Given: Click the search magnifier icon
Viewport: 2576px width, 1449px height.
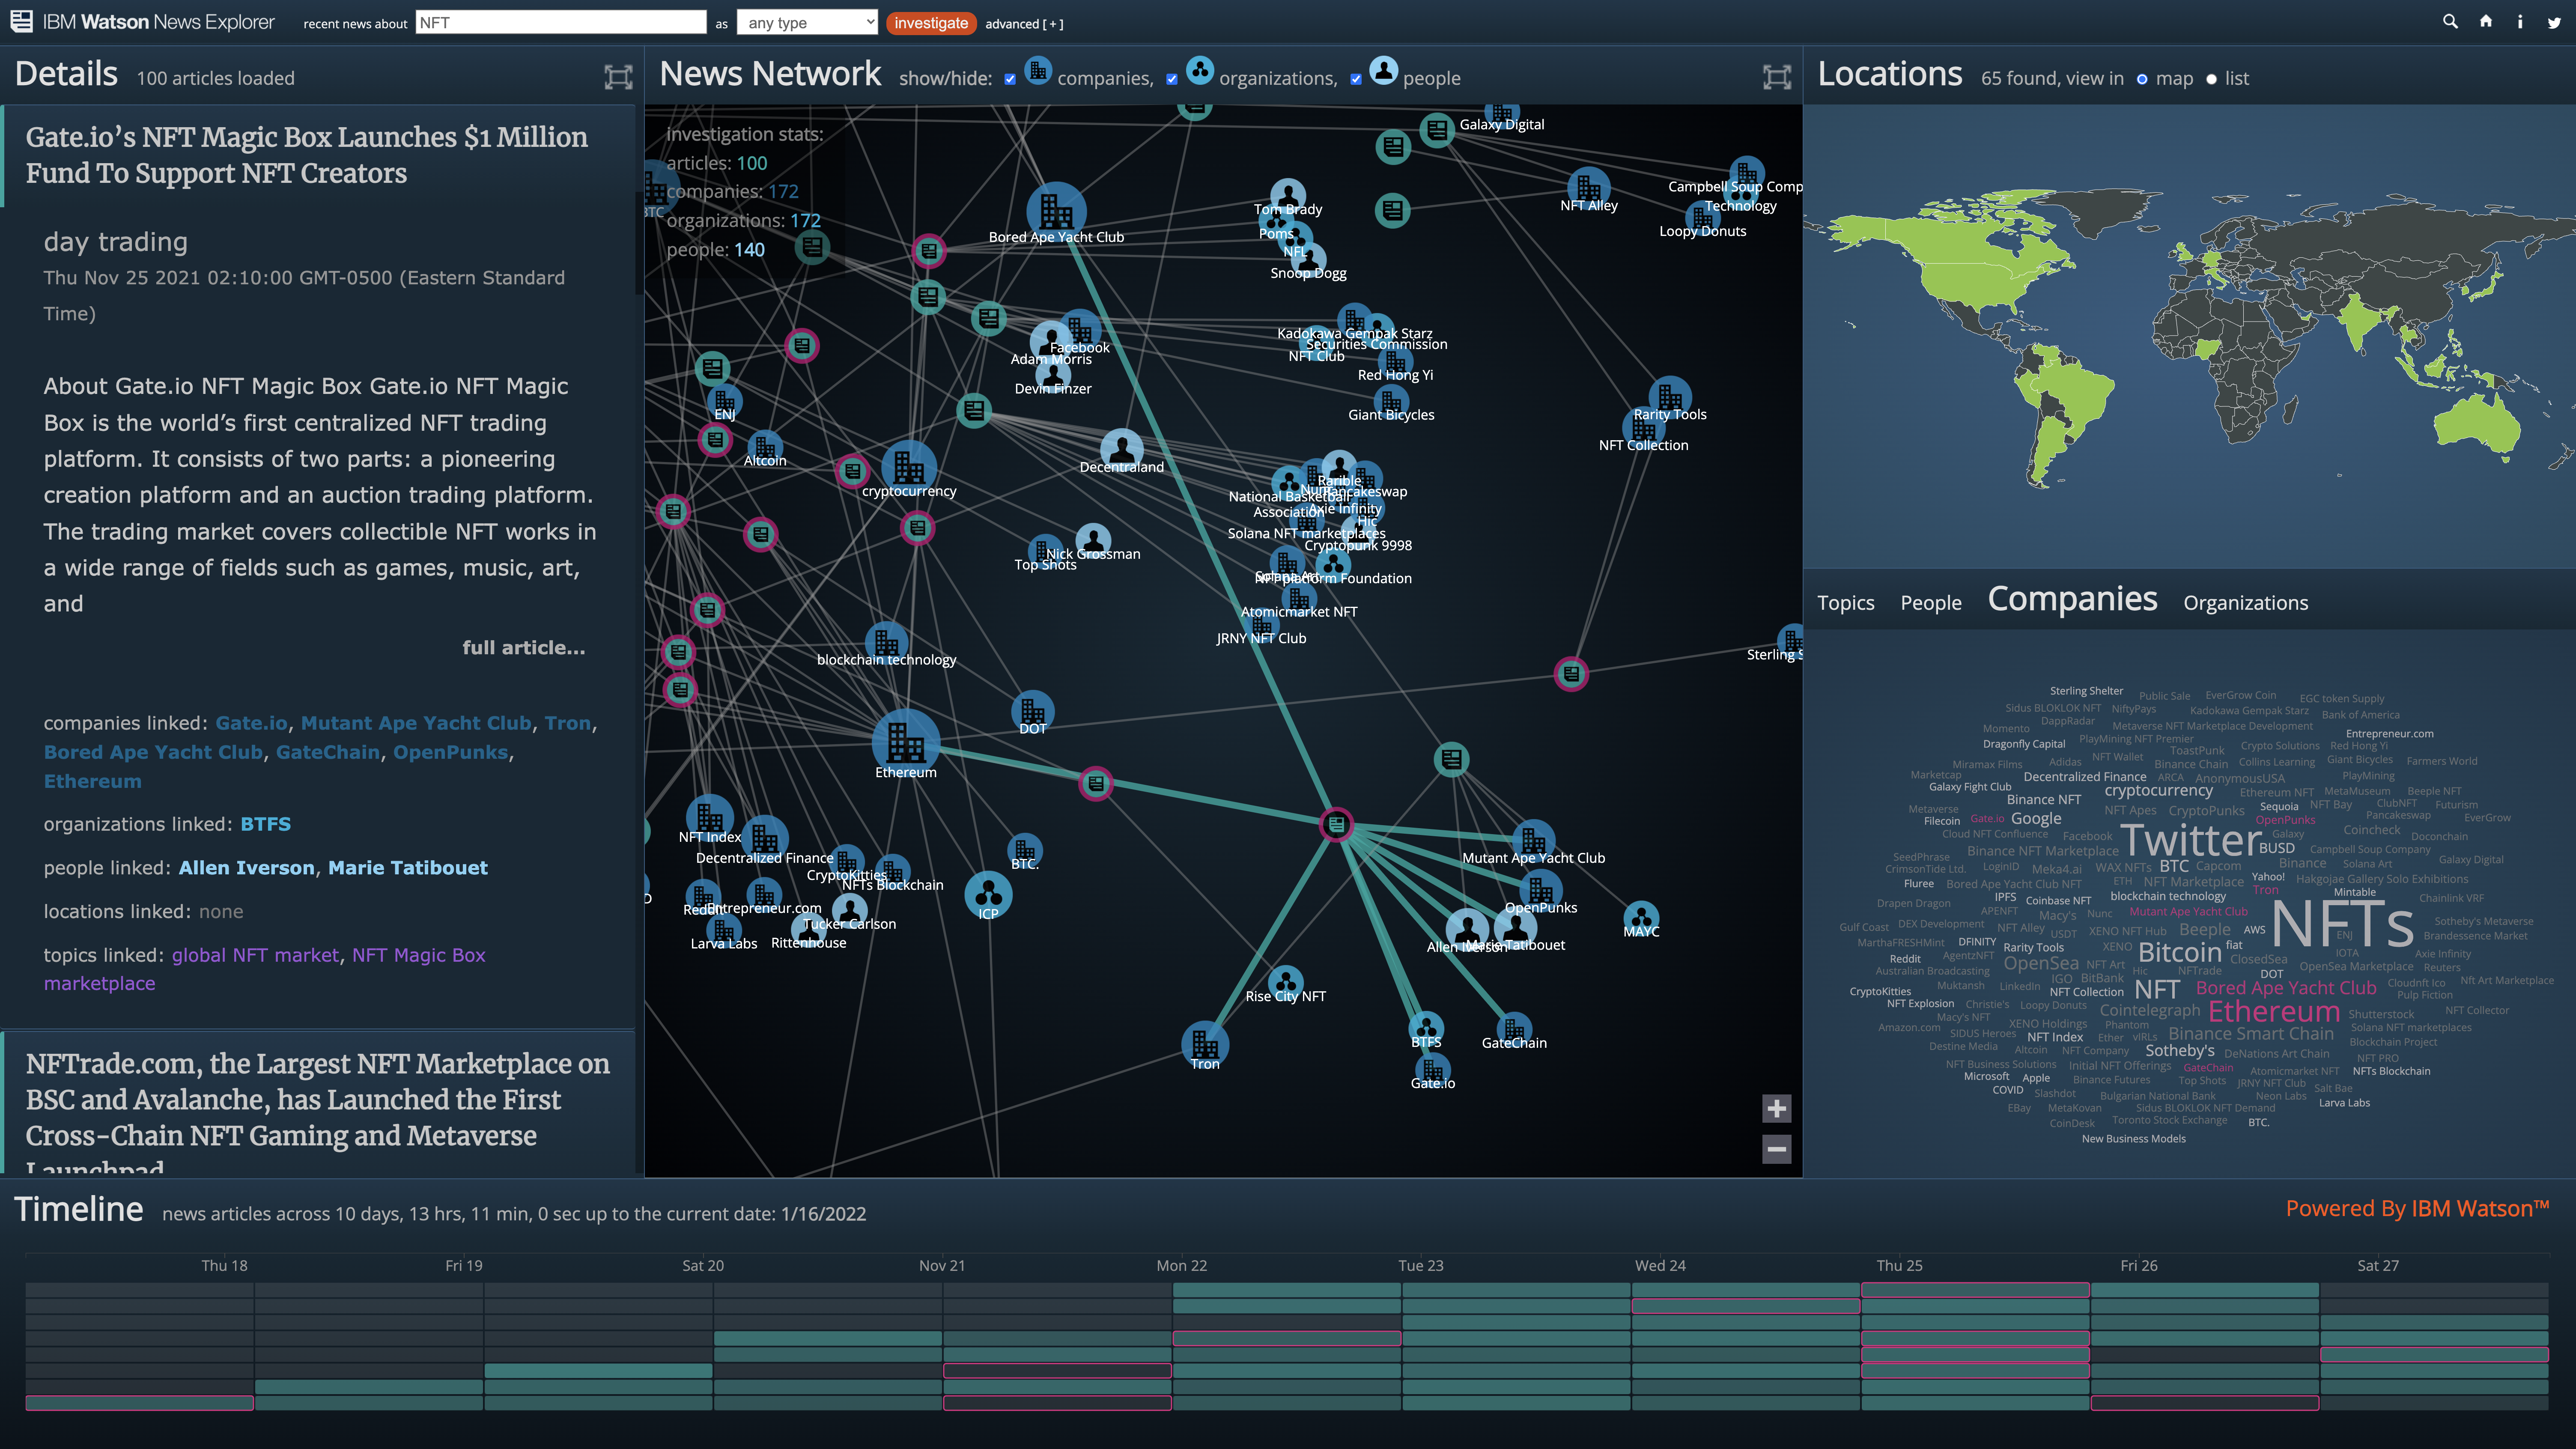Looking at the screenshot, I should (x=2450, y=21).
